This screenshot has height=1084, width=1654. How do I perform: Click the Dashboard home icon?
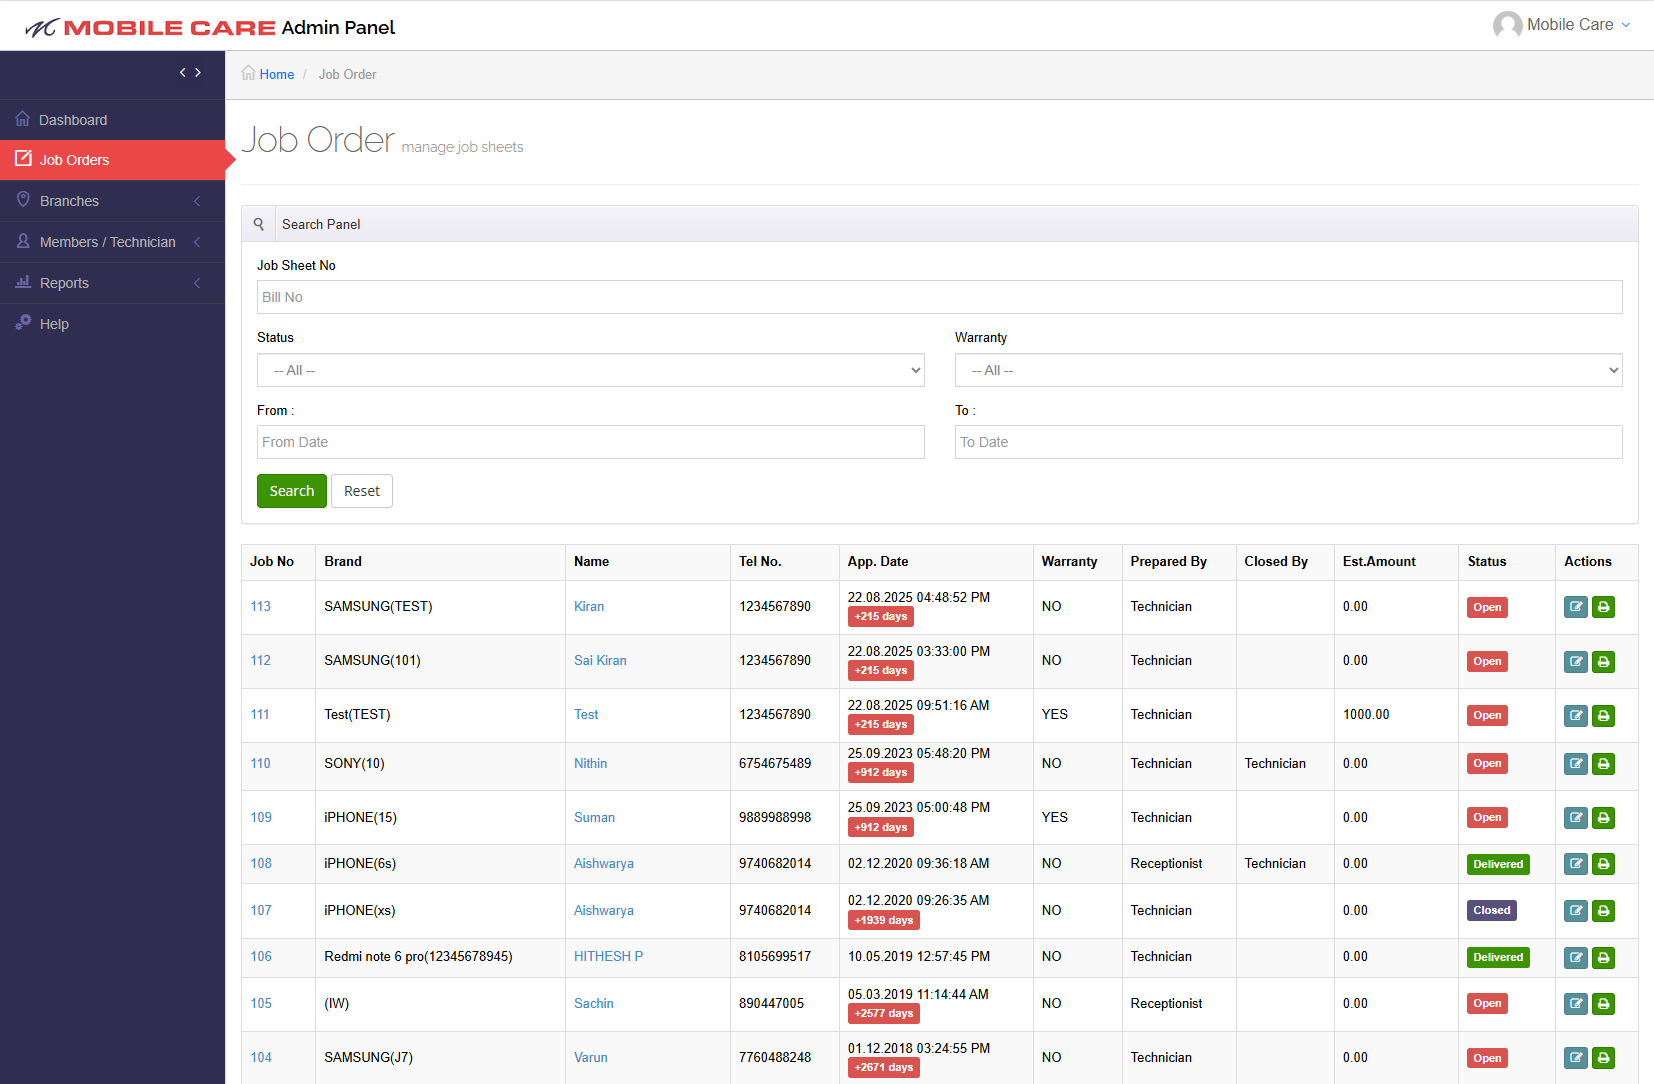tap(22, 119)
